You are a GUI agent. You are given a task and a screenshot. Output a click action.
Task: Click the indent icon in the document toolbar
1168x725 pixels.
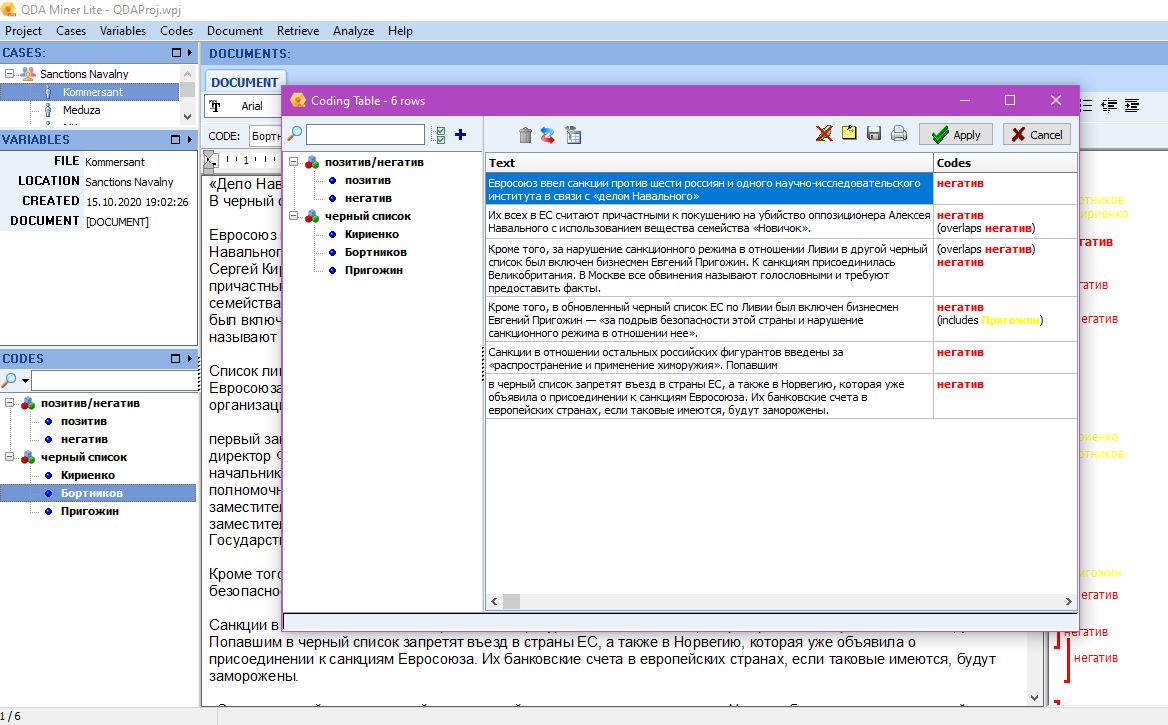1109,106
